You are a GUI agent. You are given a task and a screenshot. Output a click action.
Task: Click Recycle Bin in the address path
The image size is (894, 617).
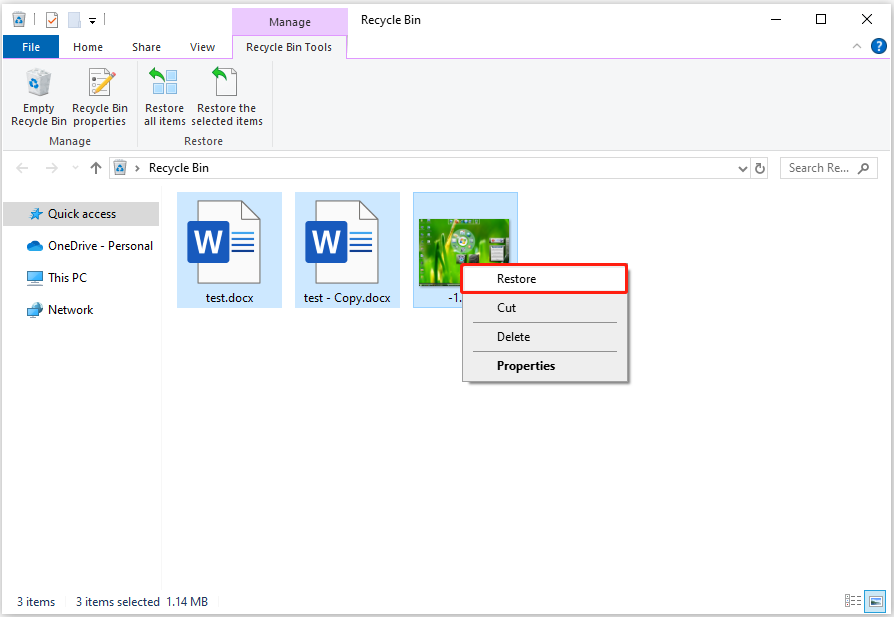(x=178, y=168)
